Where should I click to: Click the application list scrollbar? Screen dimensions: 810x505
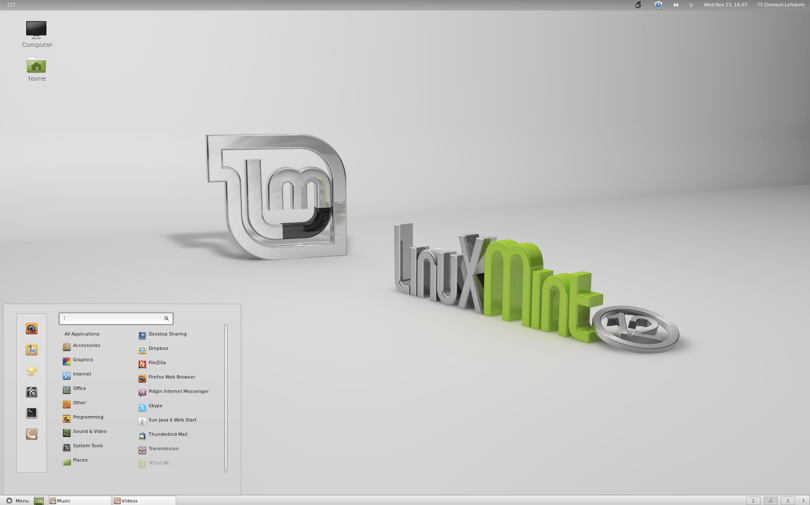[x=226, y=398]
